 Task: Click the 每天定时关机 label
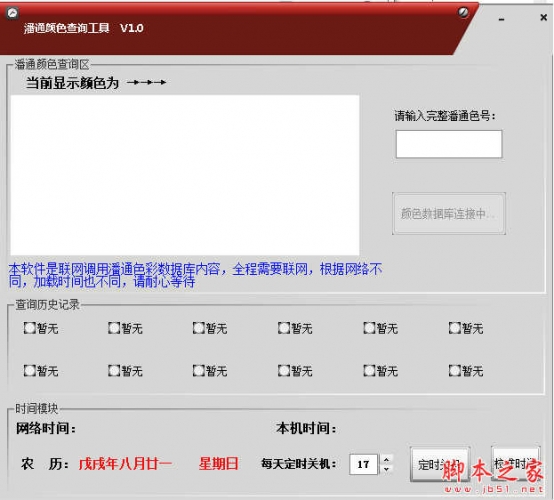click(x=299, y=464)
